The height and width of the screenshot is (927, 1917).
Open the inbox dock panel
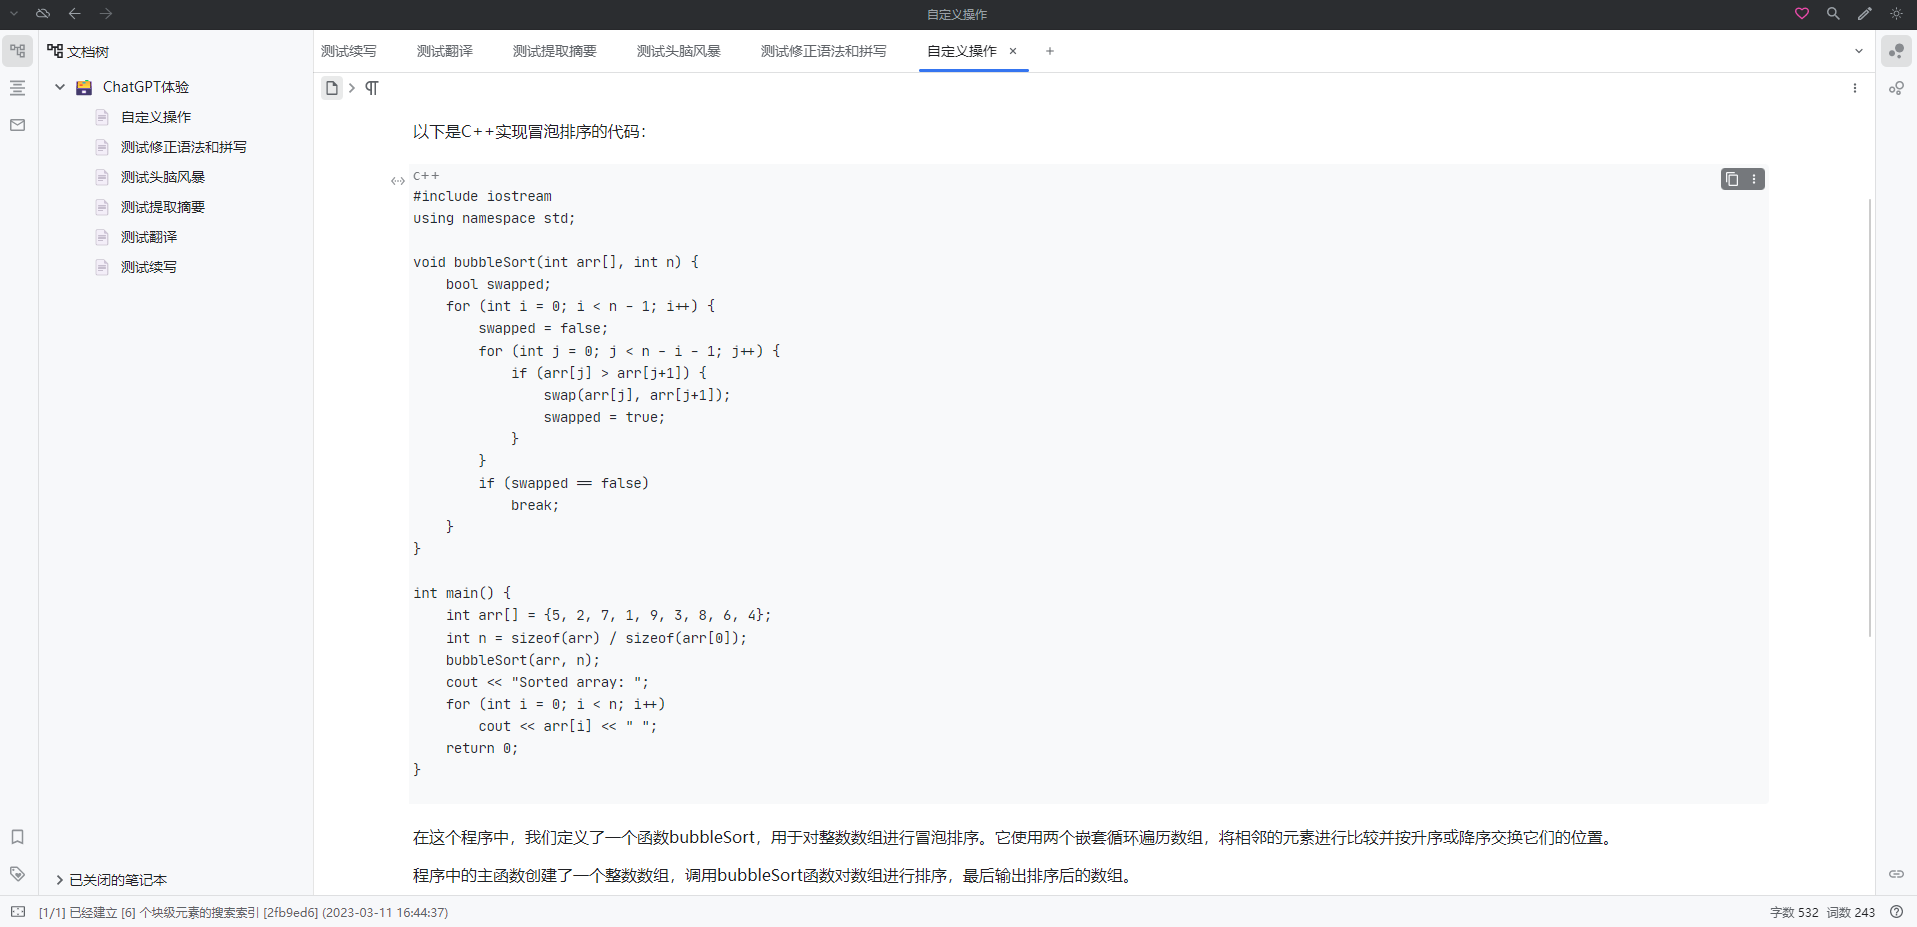click(18, 125)
